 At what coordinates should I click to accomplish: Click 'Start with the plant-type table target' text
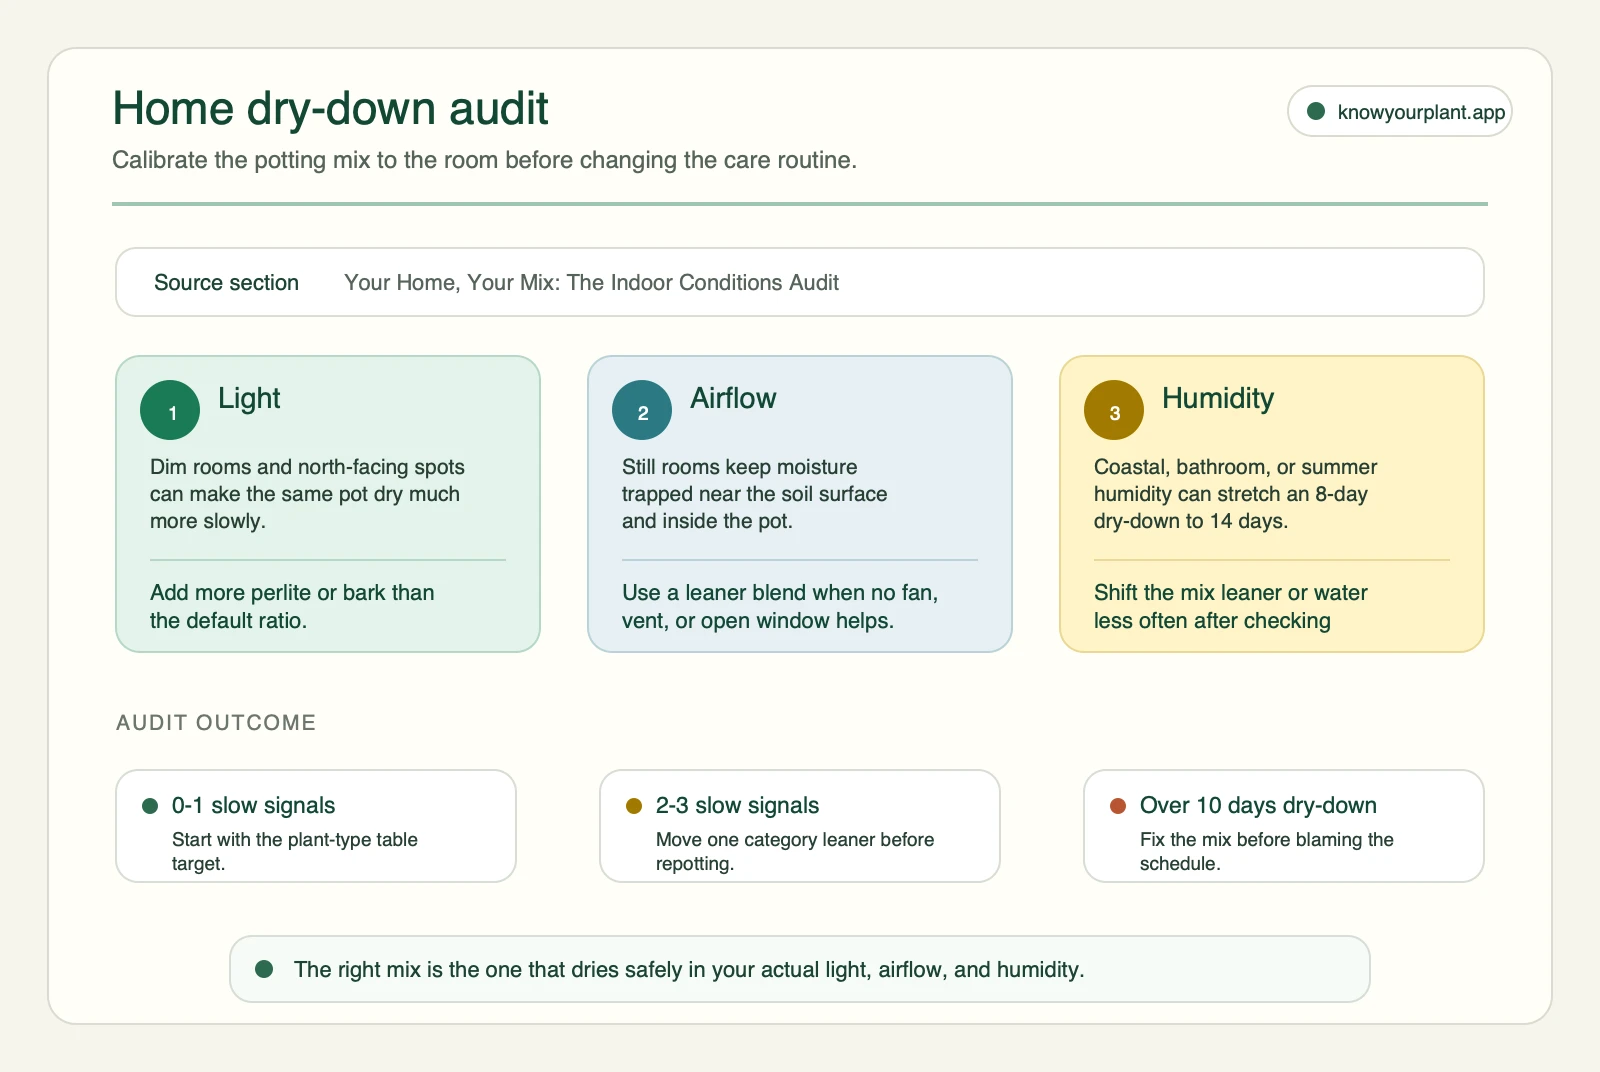(x=295, y=851)
